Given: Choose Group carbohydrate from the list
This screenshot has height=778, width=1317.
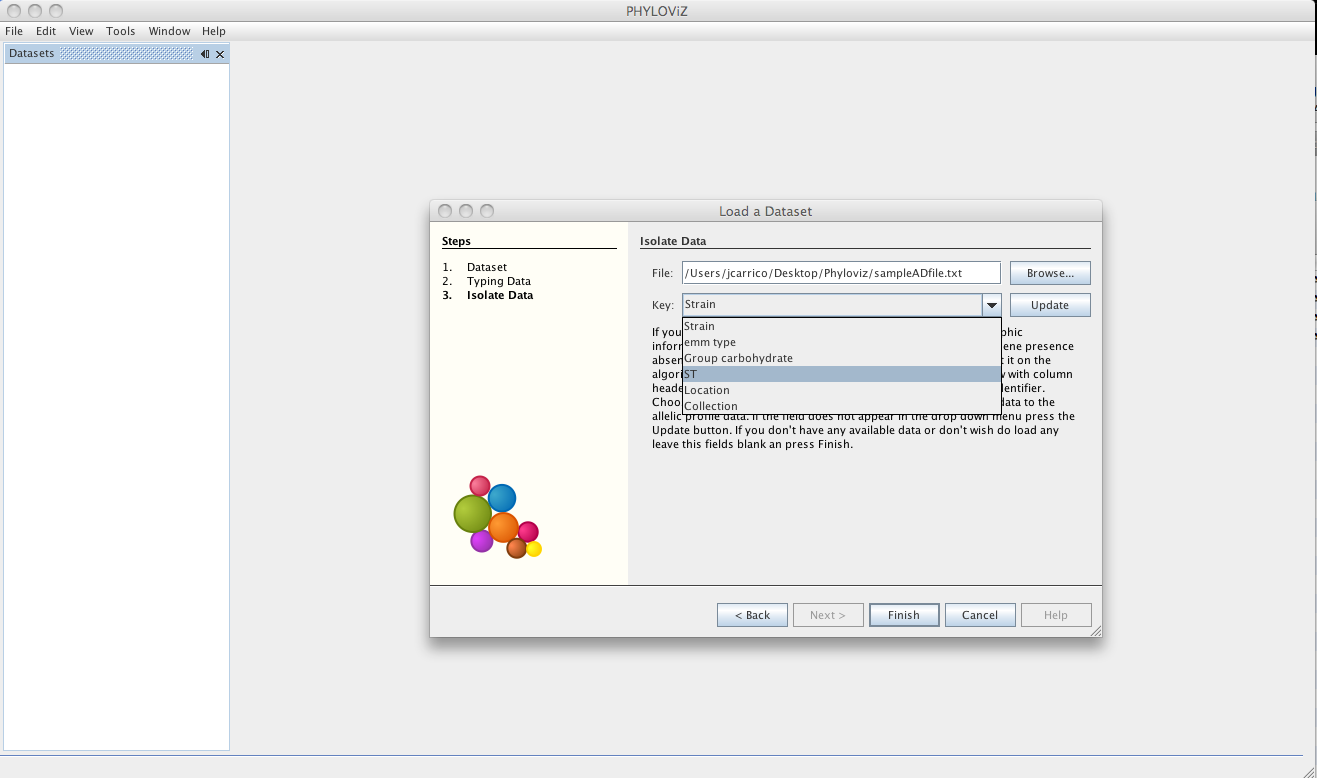Looking at the screenshot, I should pos(841,358).
